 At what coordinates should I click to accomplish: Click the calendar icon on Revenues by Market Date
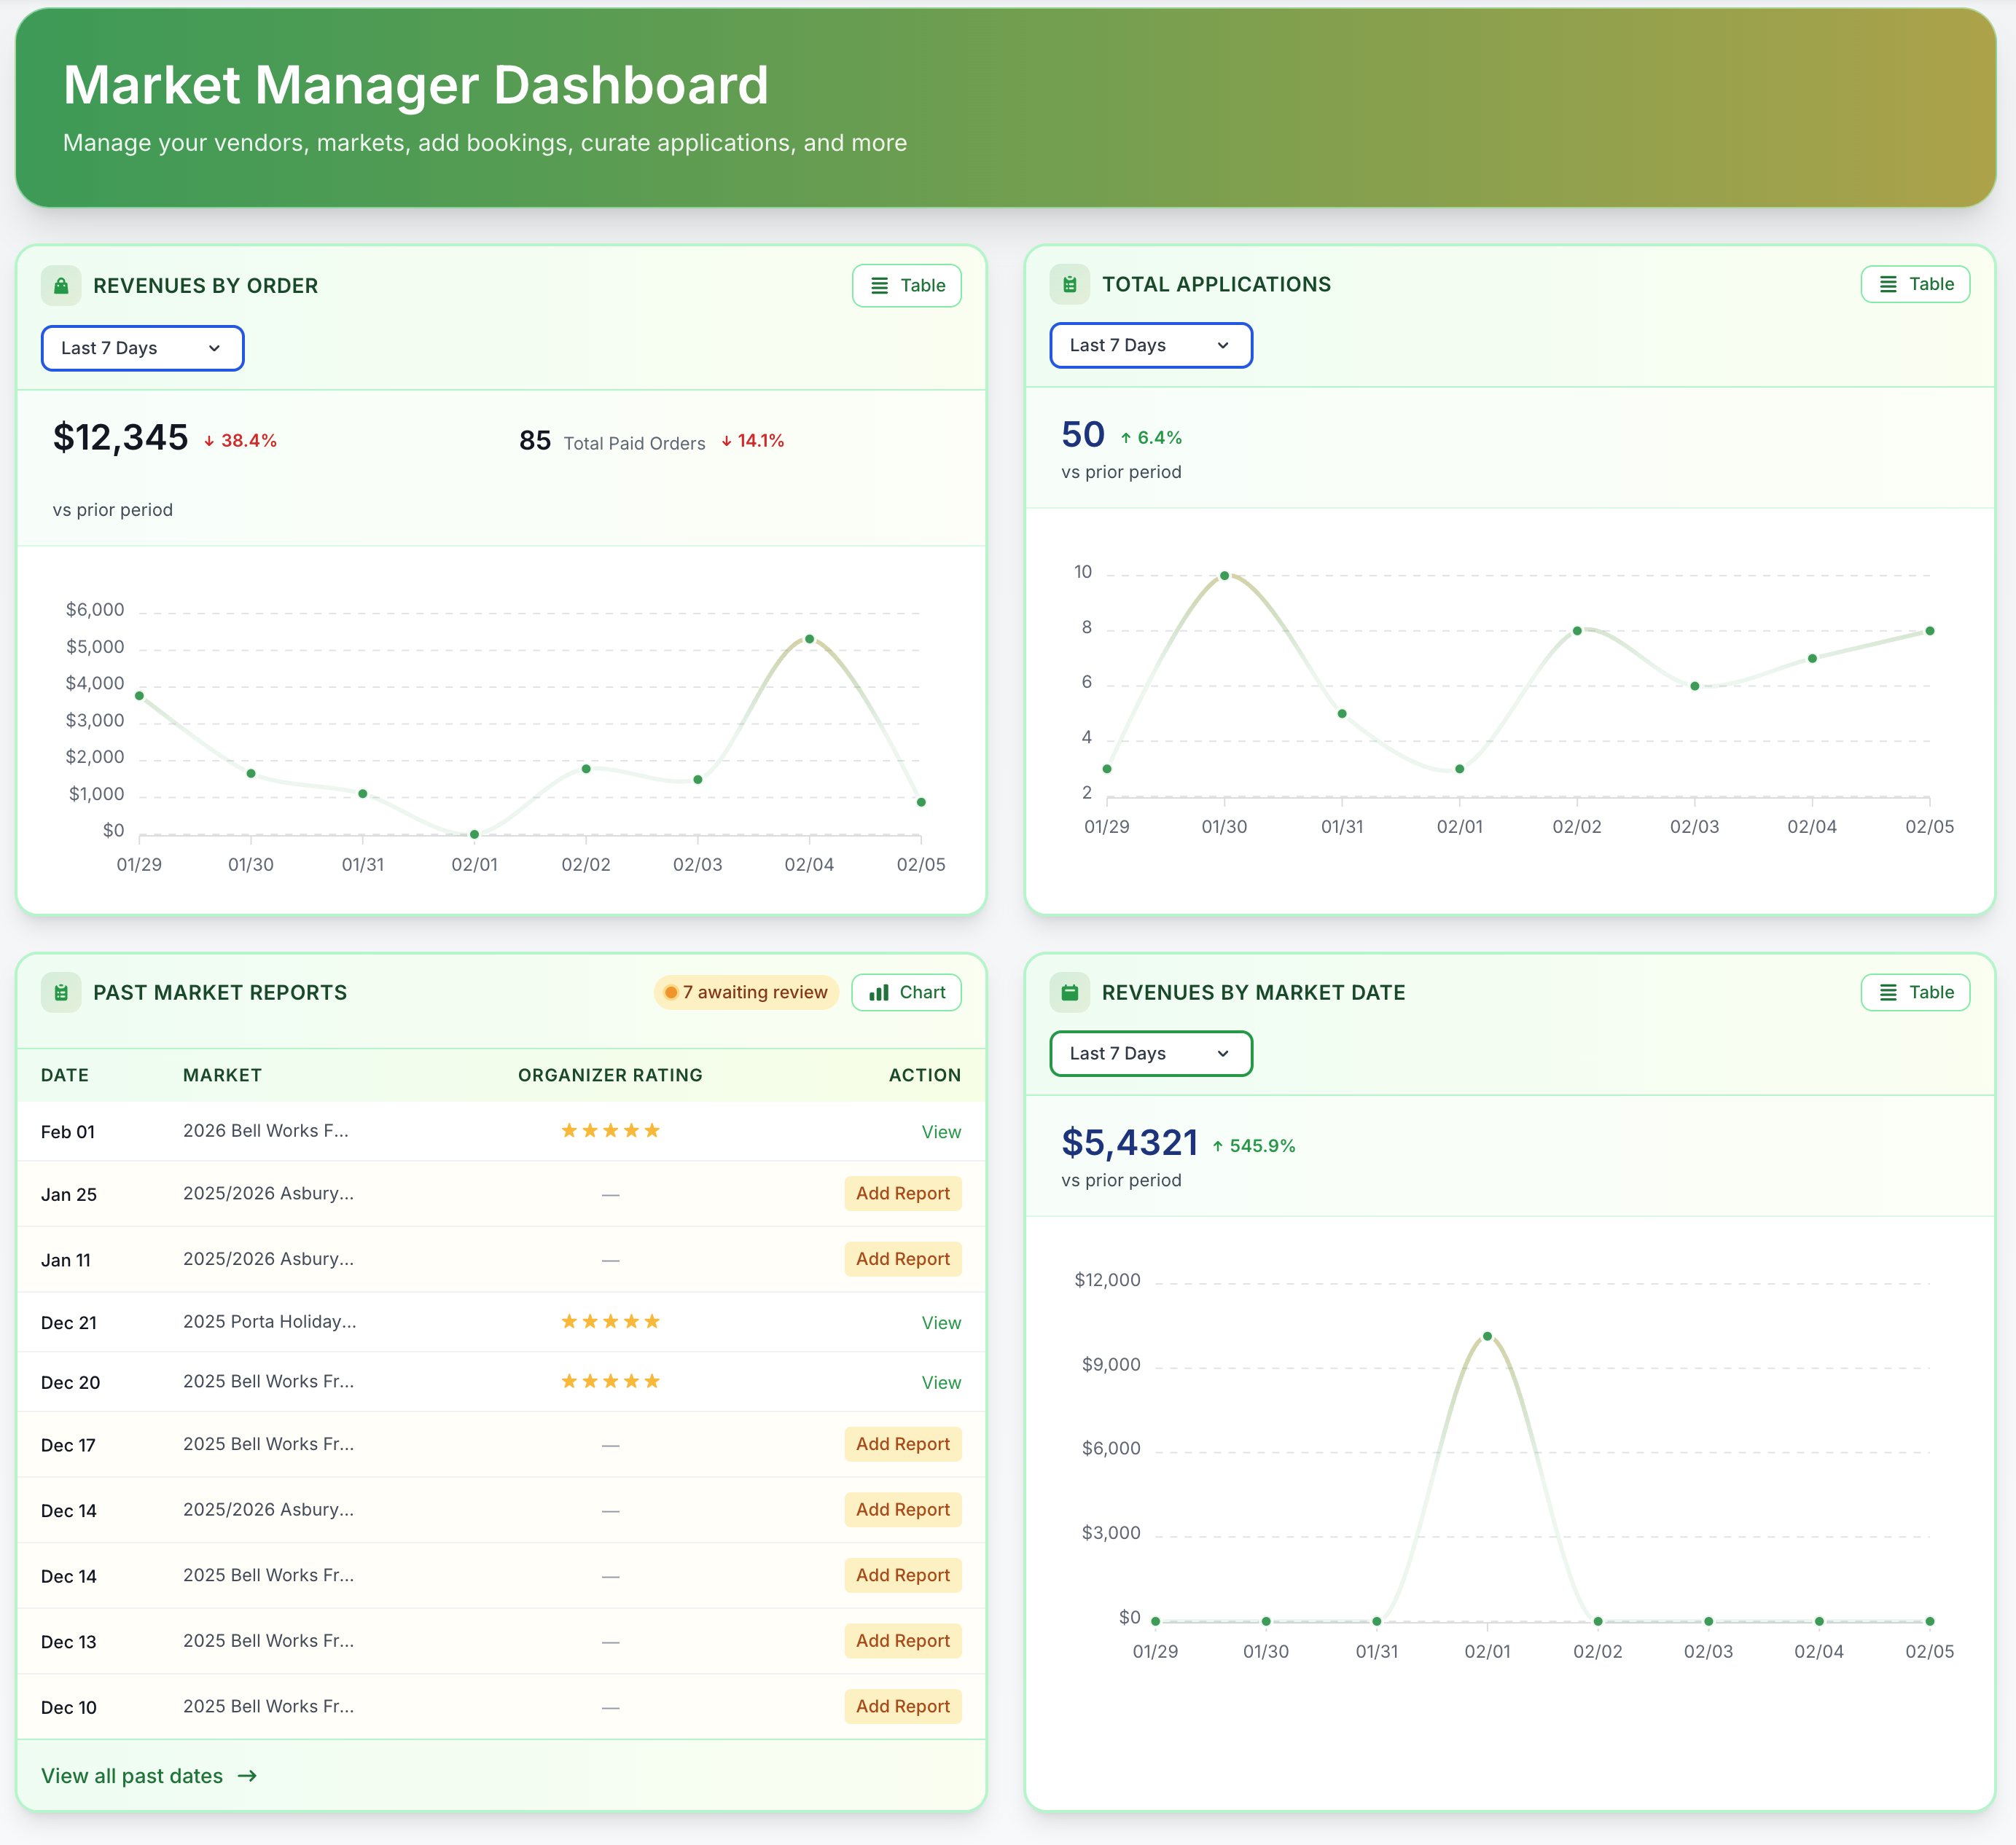1069,992
